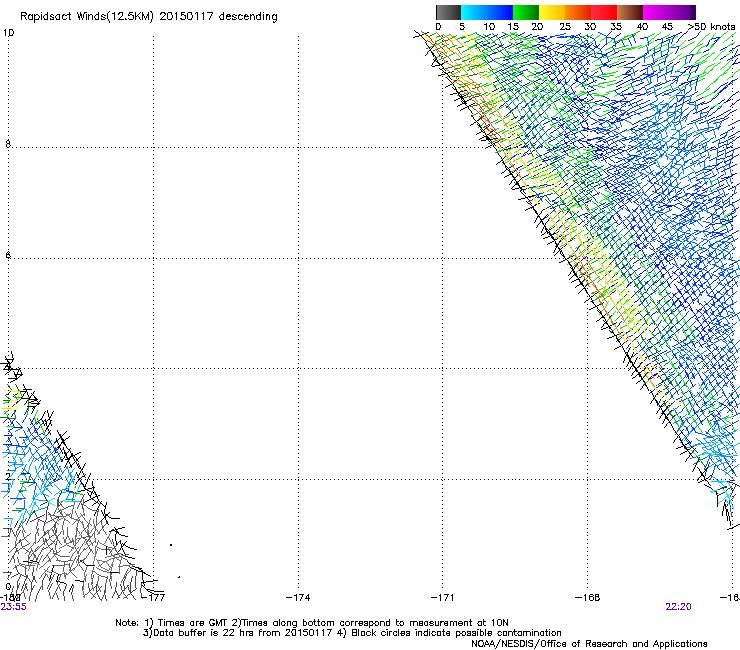Click the 'NOAA/NESDIS/Office of Research and Applications' credit
This screenshot has width=740, height=650.
coord(589,644)
